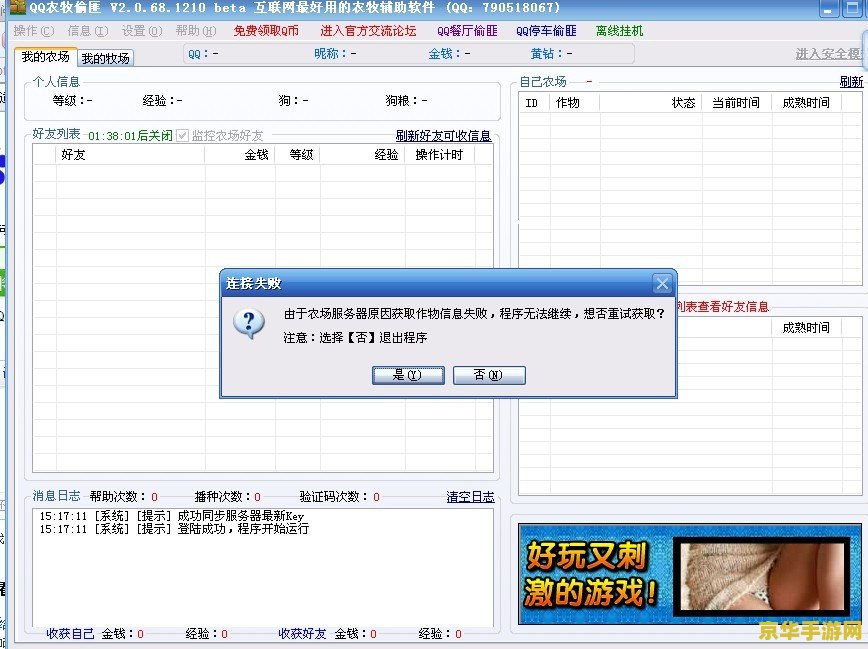
Task: Close the 连接失败 dialog with X
Action: point(662,284)
